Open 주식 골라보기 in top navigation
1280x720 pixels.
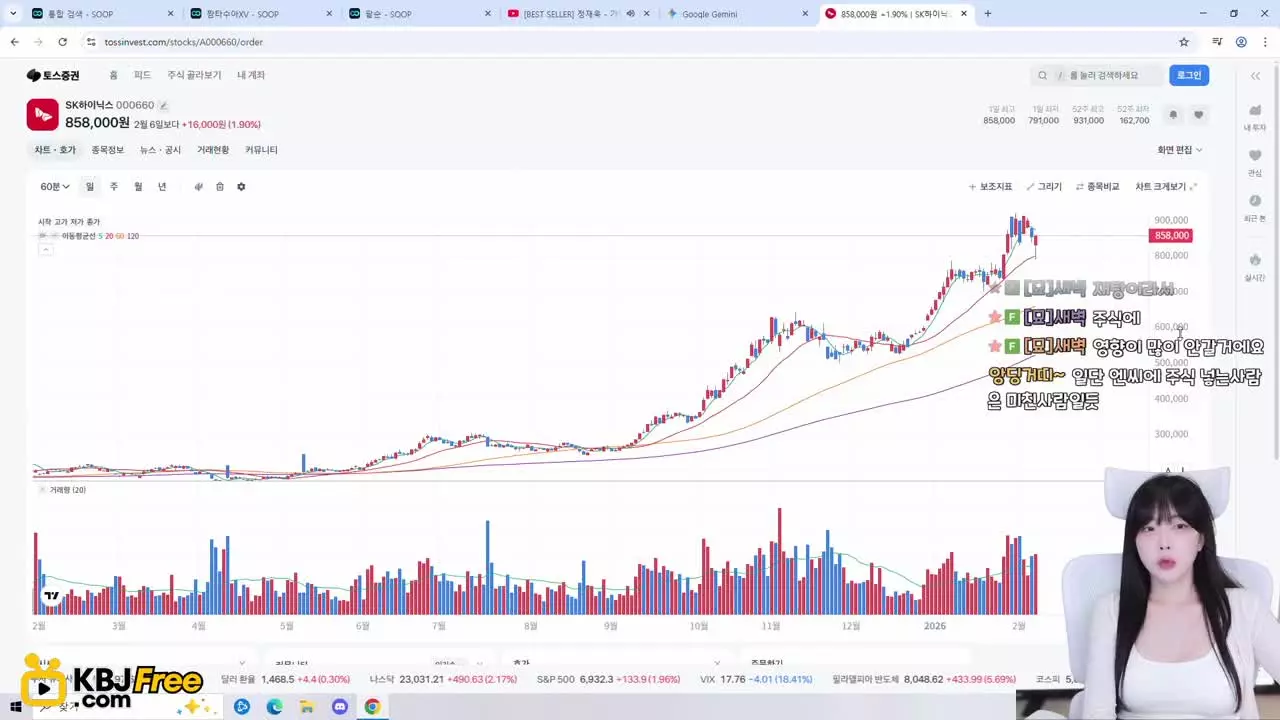click(x=194, y=75)
